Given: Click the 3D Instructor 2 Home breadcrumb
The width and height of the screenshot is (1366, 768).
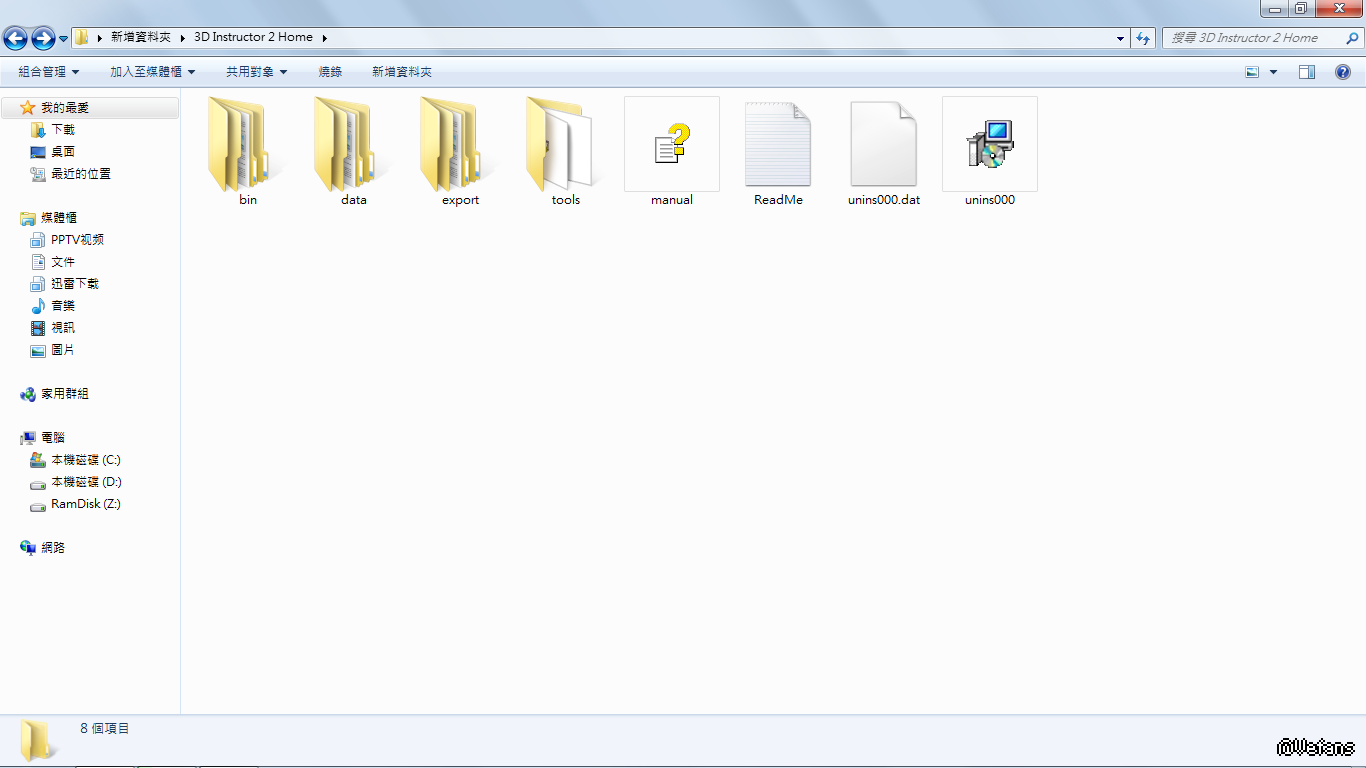Looking at the screenshot, I should pyautogui.click(x=254, y=38).
